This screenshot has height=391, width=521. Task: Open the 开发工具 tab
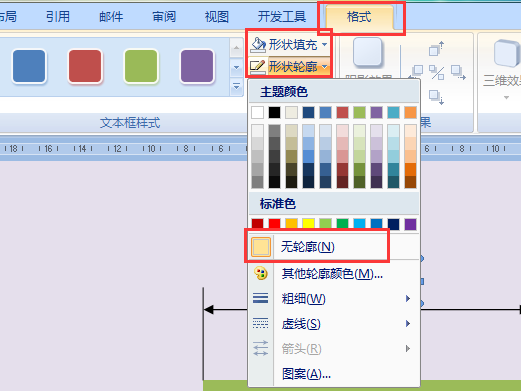coord(282,16)
